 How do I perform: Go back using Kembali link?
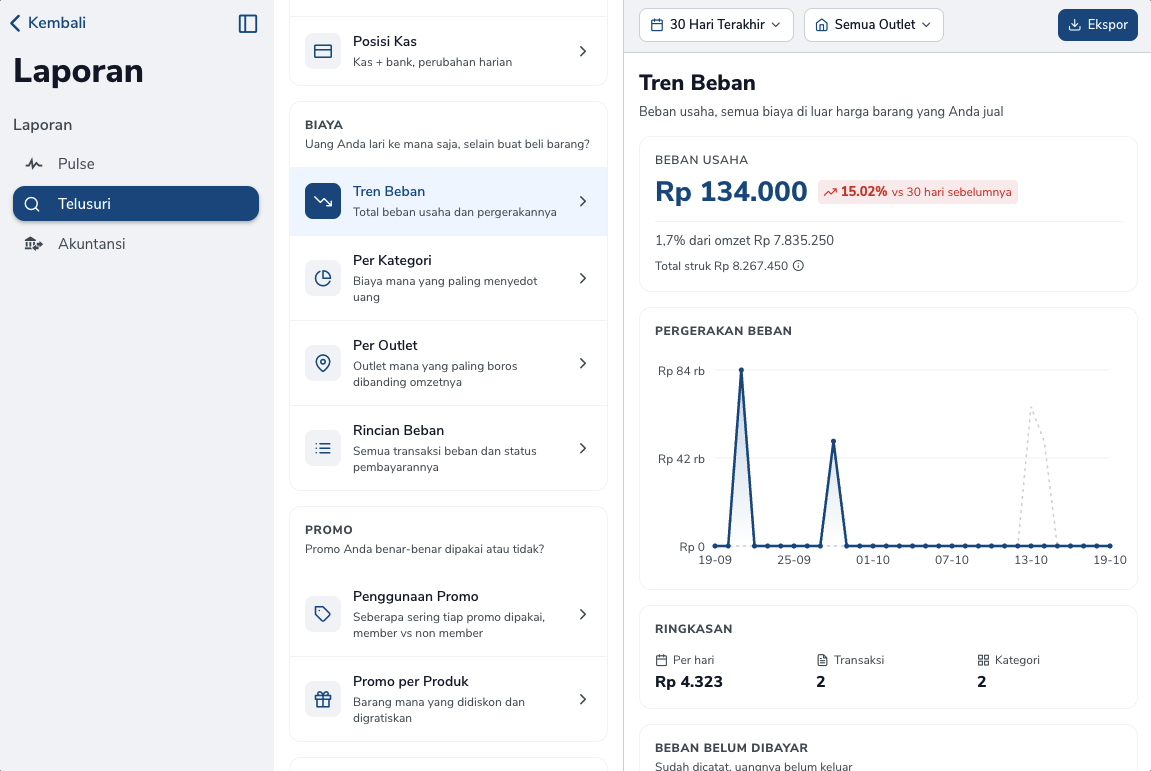tap(48, 23)
